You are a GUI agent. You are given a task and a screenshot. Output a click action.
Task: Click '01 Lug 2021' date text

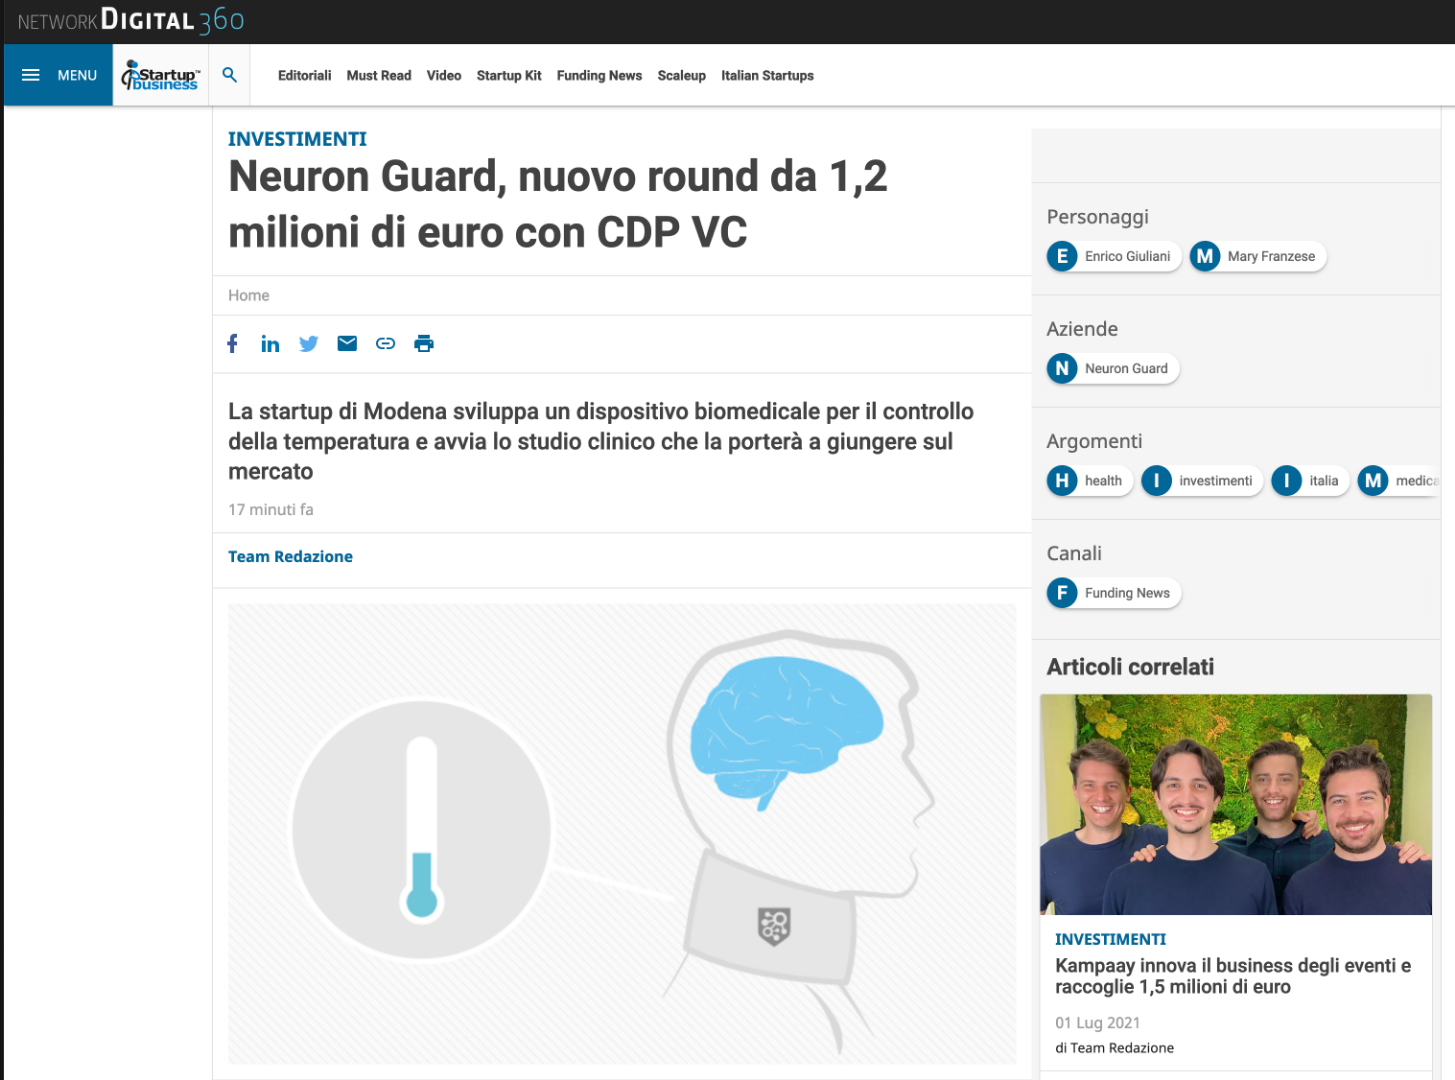point(1097,1022)
